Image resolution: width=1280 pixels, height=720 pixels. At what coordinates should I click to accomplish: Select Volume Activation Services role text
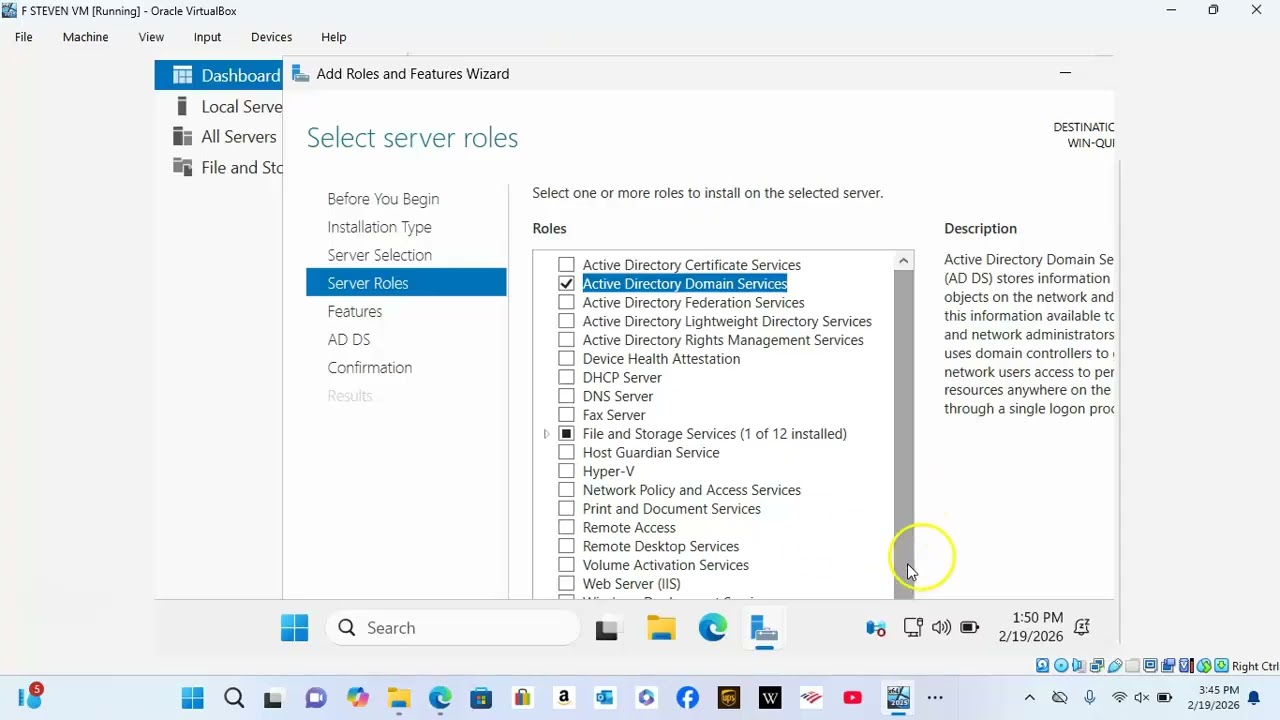[665, 565]
